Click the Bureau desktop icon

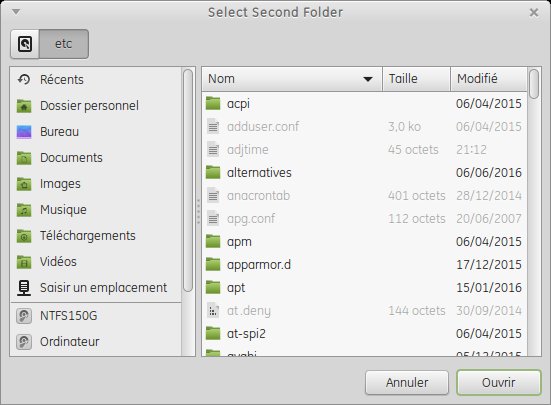coord(24,132)
